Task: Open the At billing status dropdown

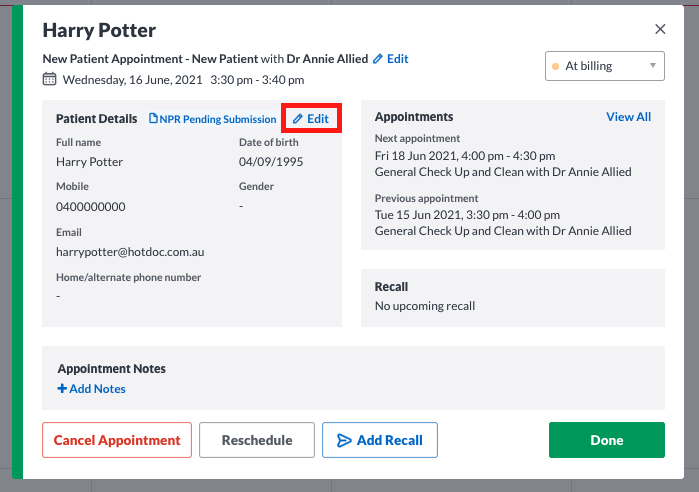Action: (604, 66)
